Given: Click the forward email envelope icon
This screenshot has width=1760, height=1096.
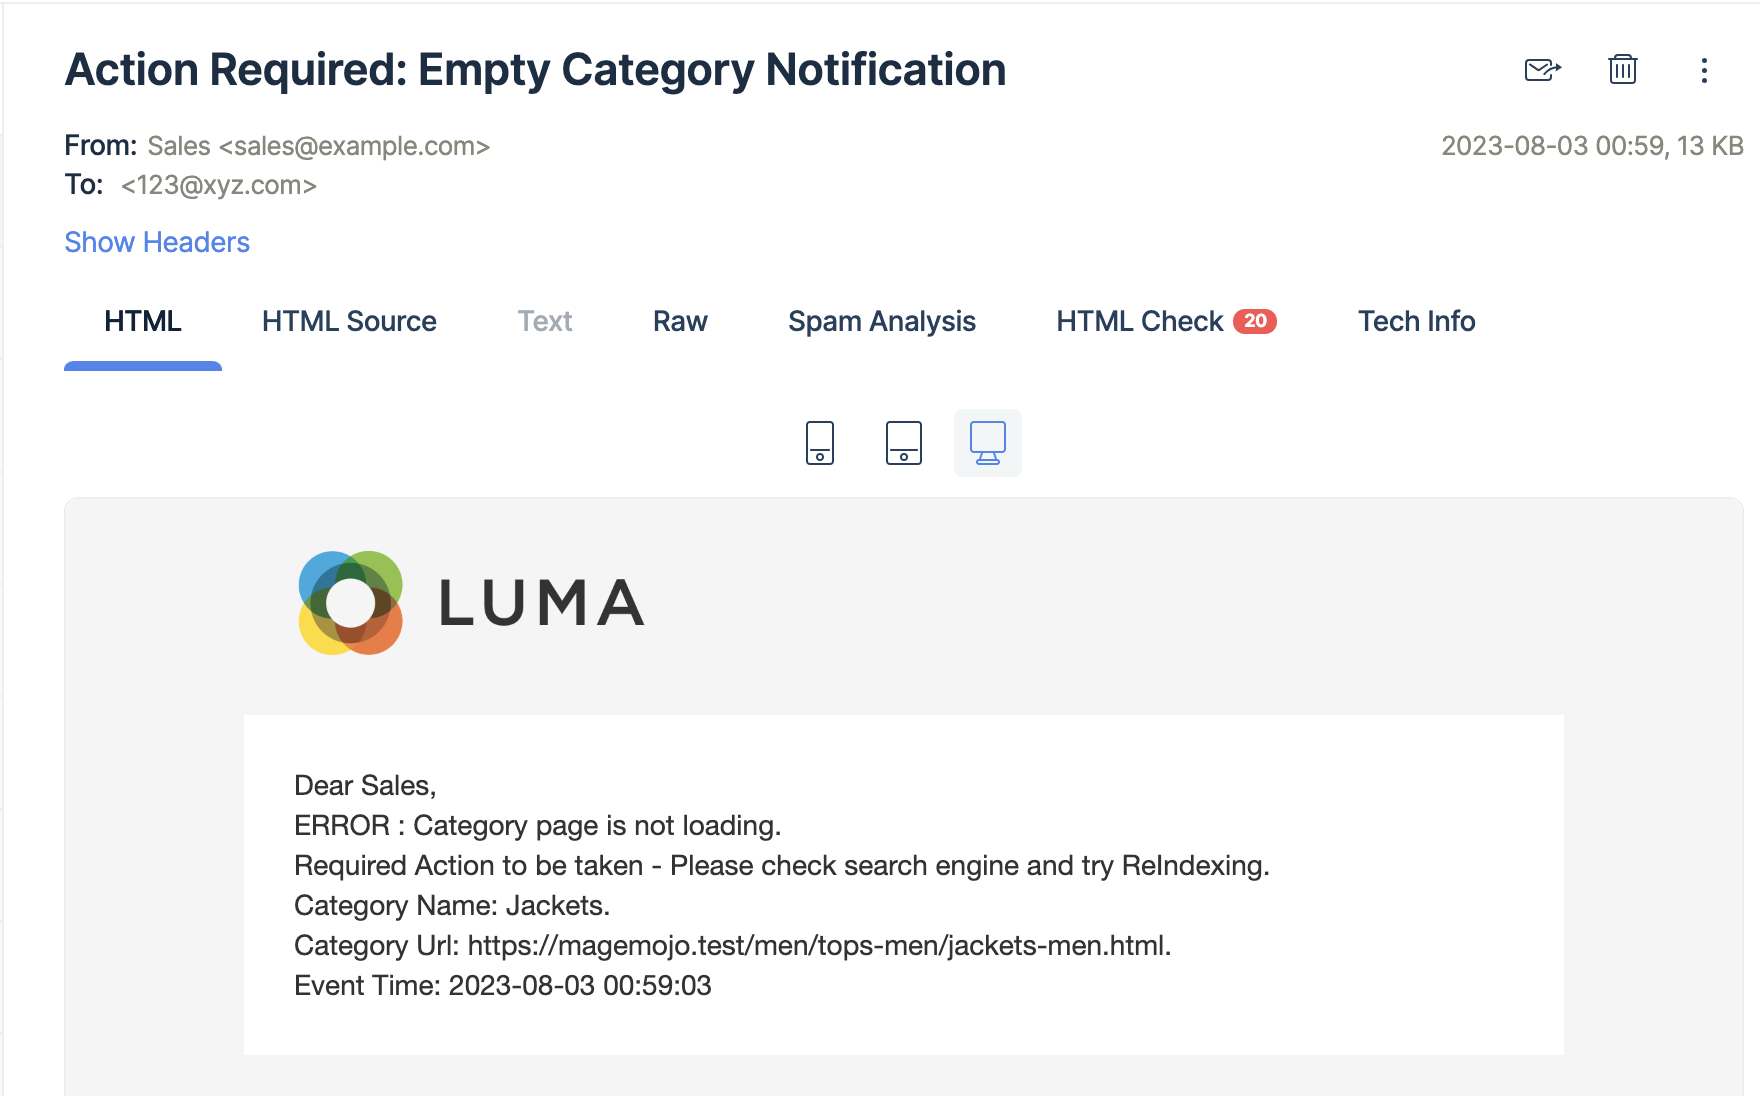Looking at the screenshot, I should point(1542,70).
